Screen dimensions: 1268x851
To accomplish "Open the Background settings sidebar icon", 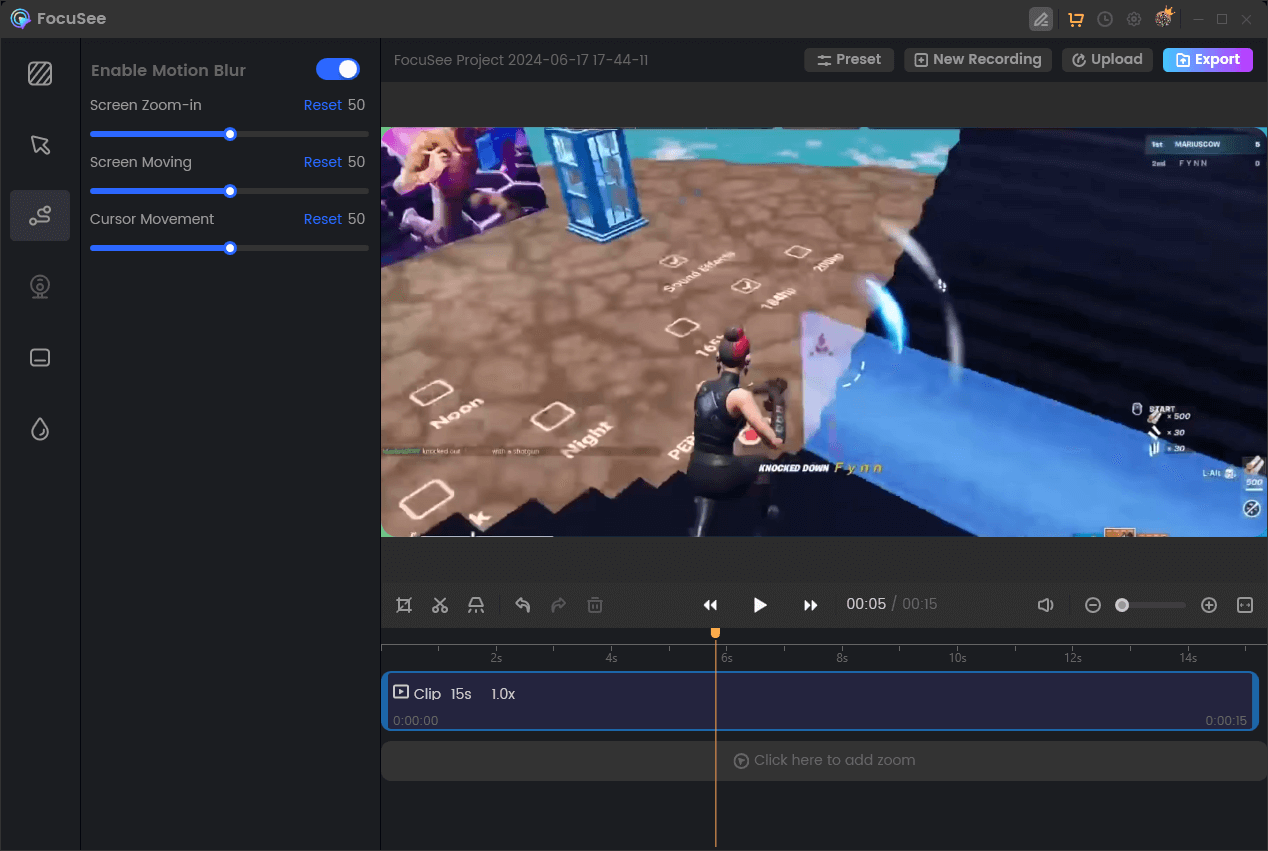I will (40, 73).
